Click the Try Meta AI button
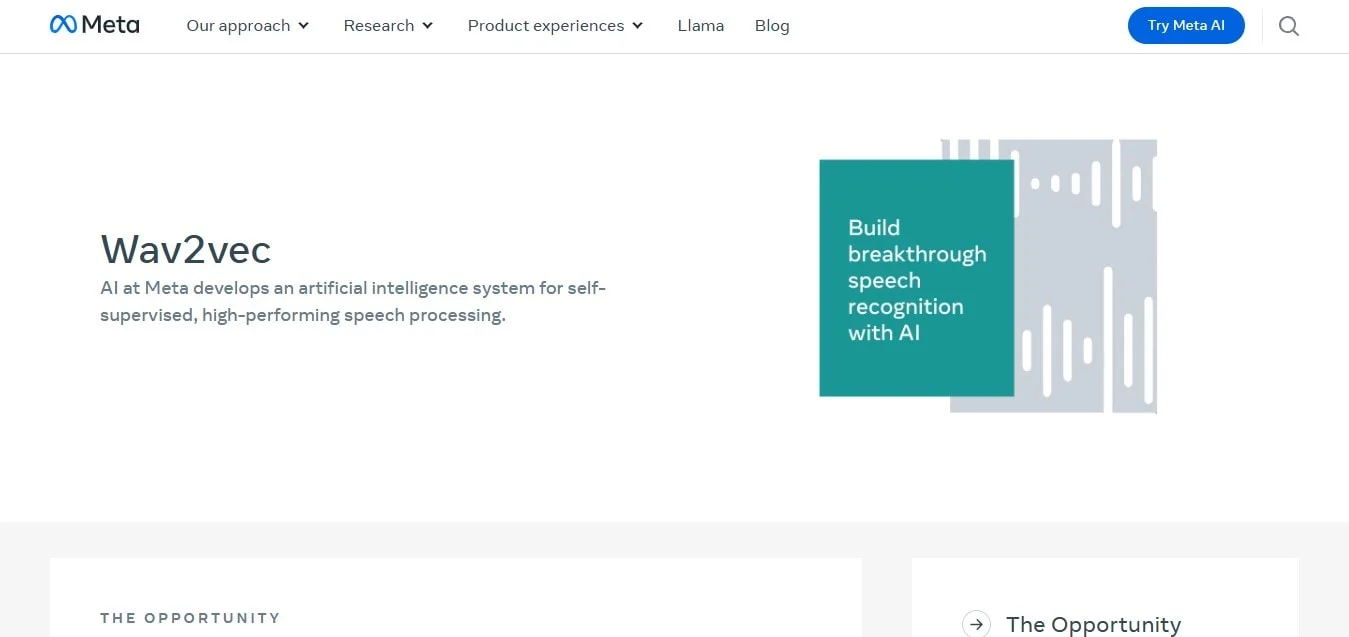 point(1186,26)
